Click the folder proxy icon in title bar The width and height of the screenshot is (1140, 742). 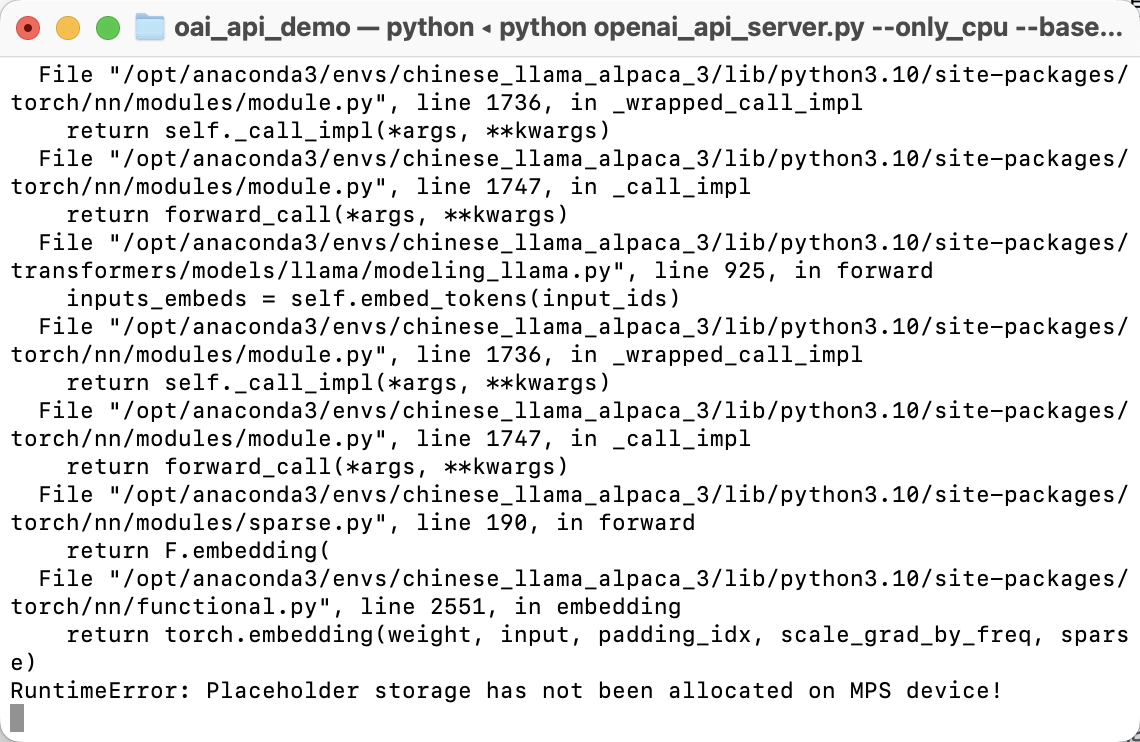[149, 27]
